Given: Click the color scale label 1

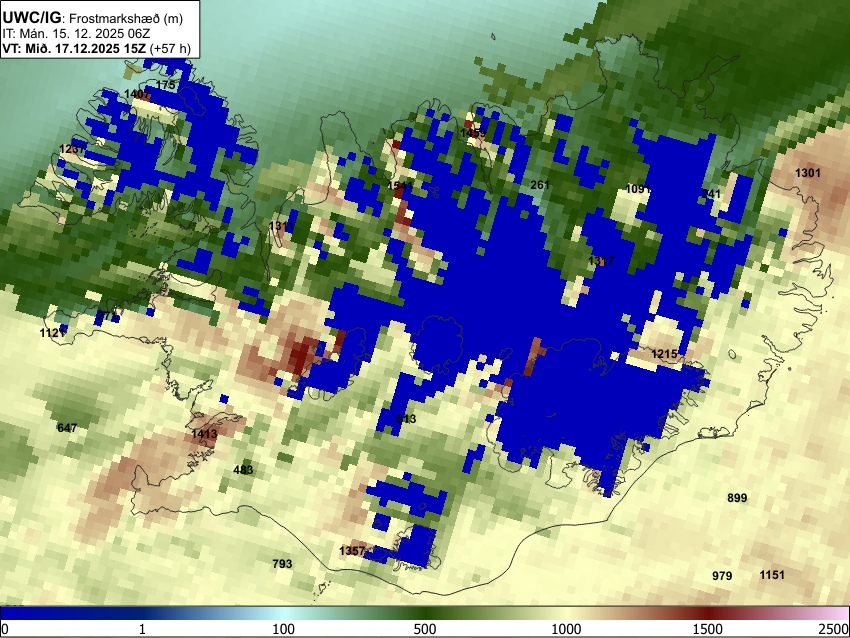Looking at the screenshot, I should tap(142, 629).
